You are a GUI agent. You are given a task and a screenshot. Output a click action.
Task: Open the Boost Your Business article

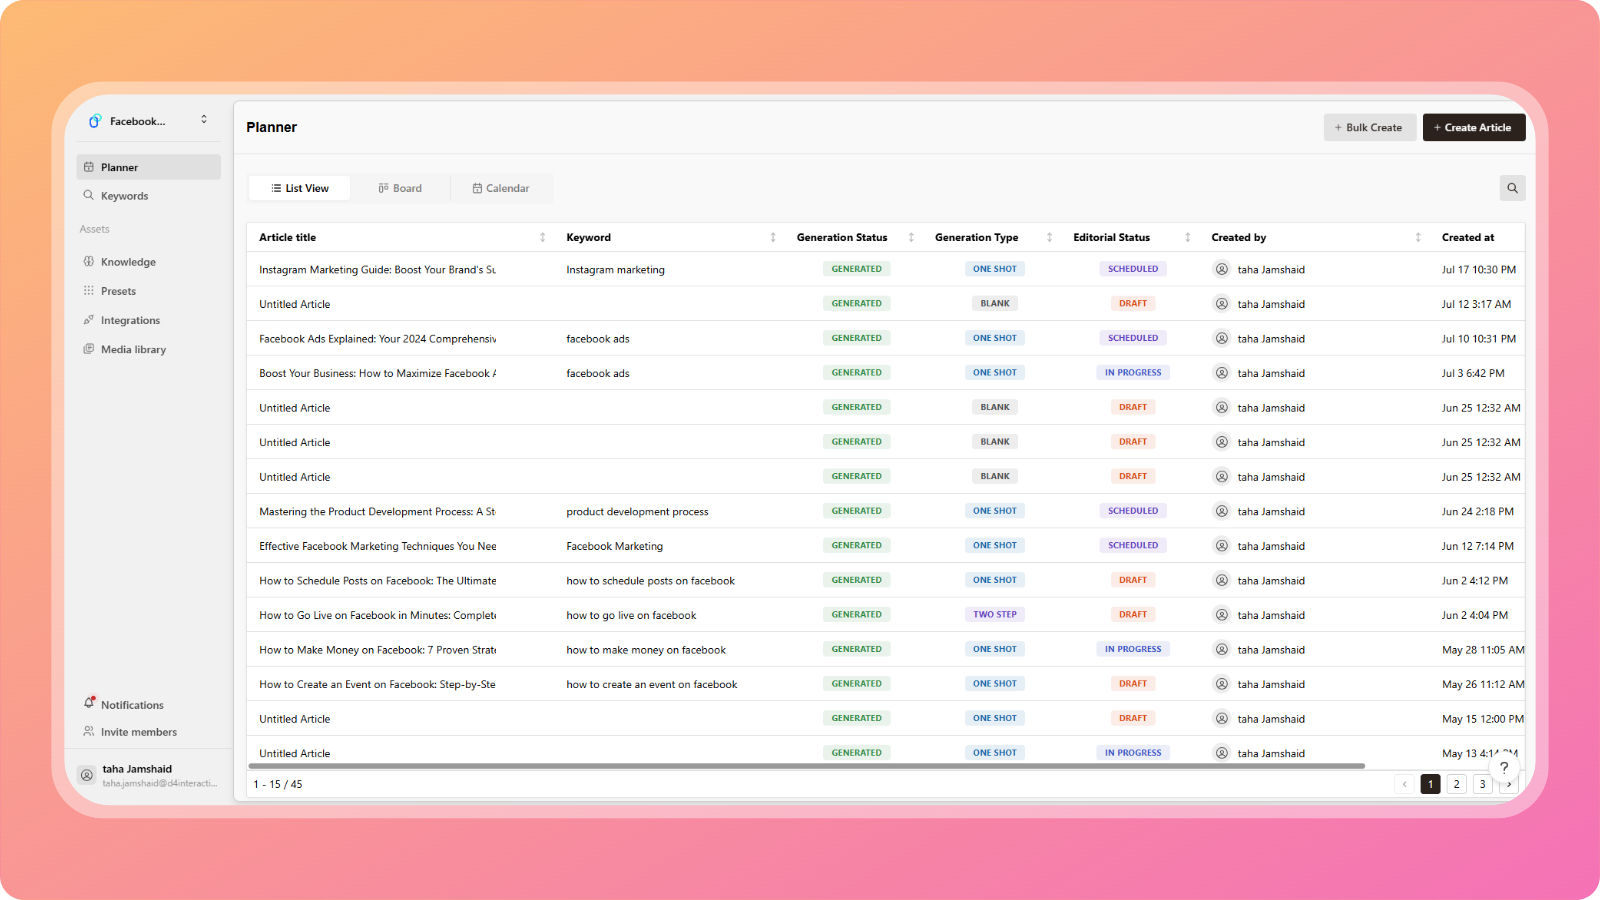[378, 373]
